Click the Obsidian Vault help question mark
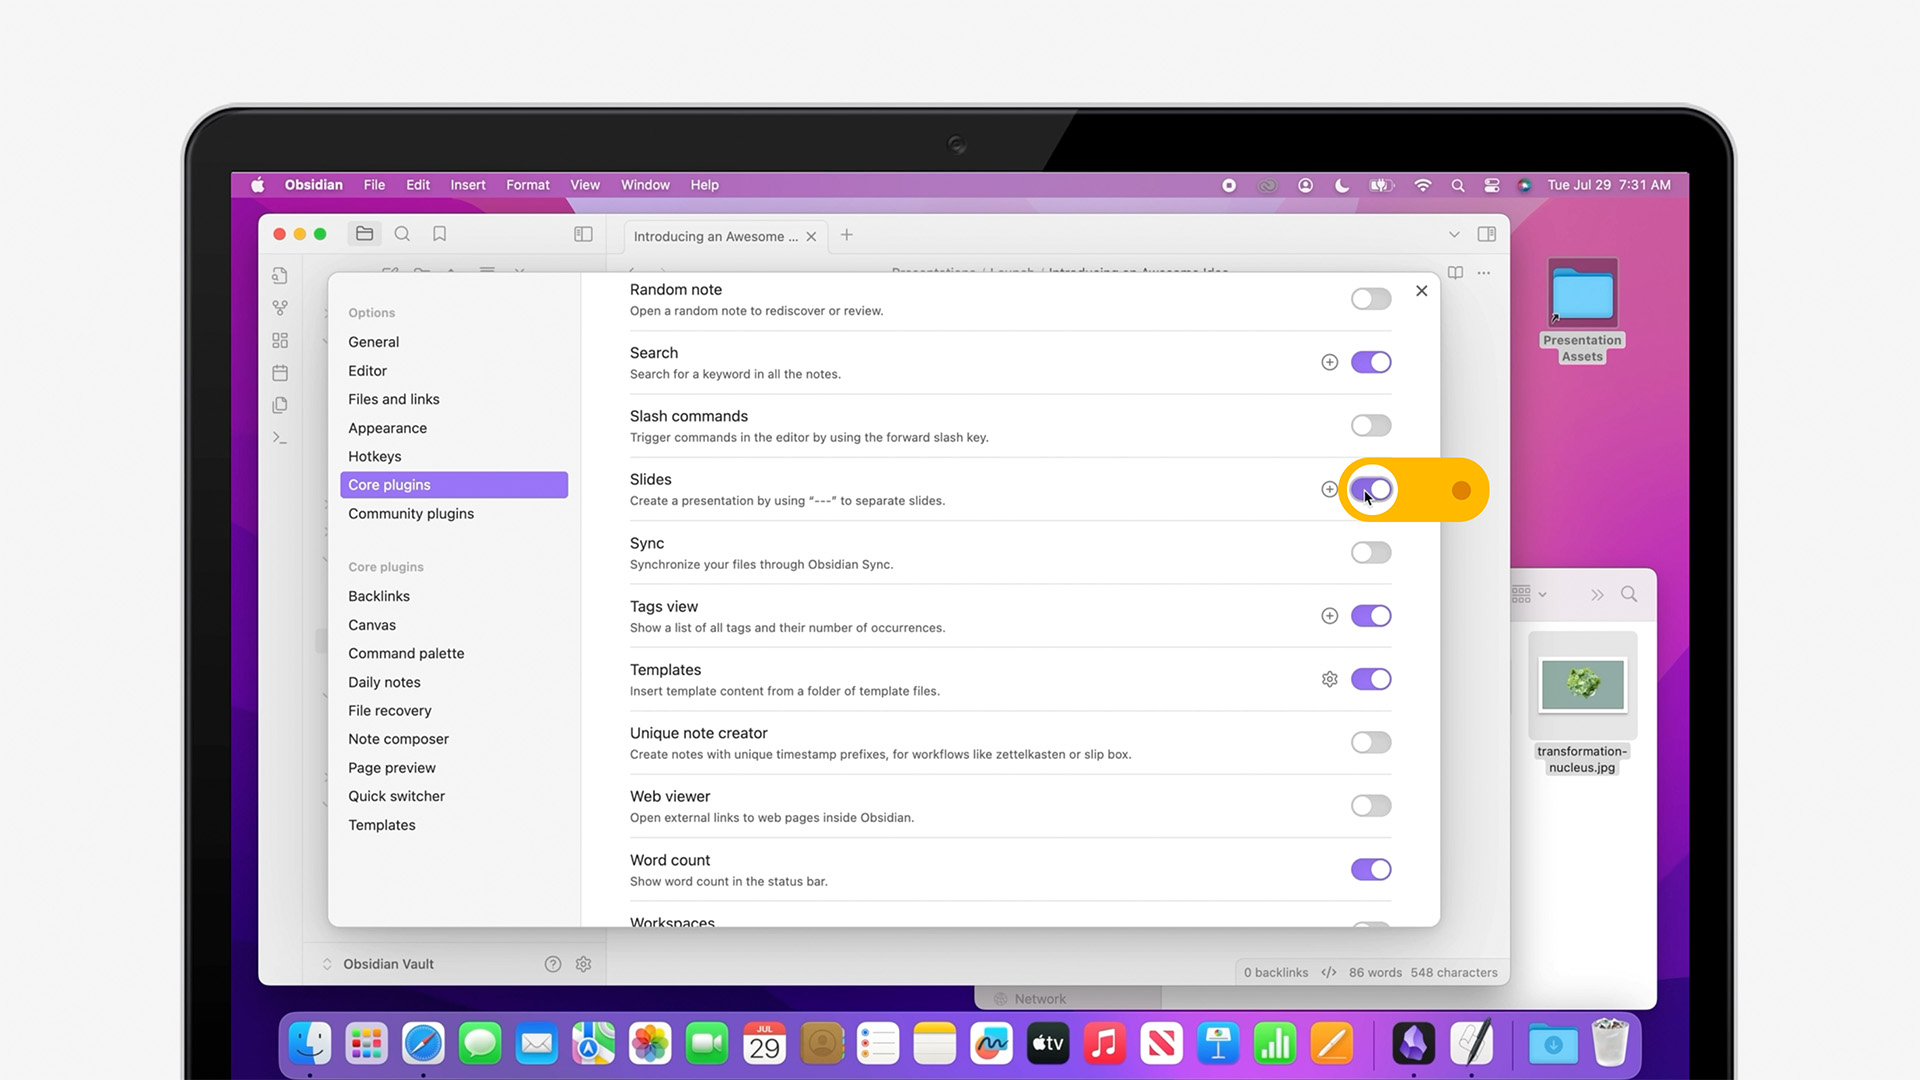 (552, 963)
